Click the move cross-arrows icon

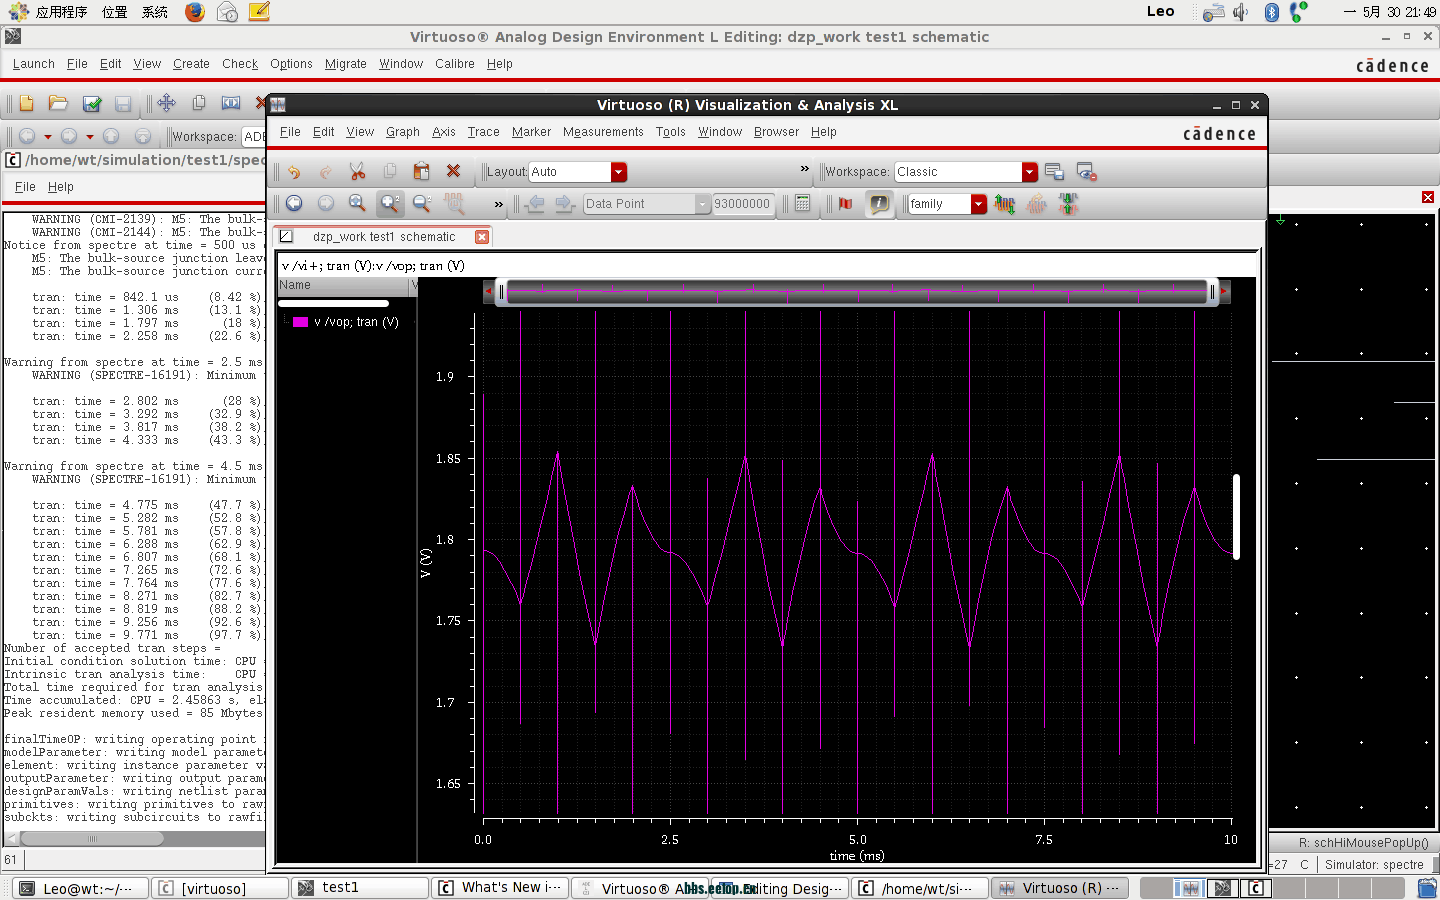pyautogui.click(x=166, y=103)
